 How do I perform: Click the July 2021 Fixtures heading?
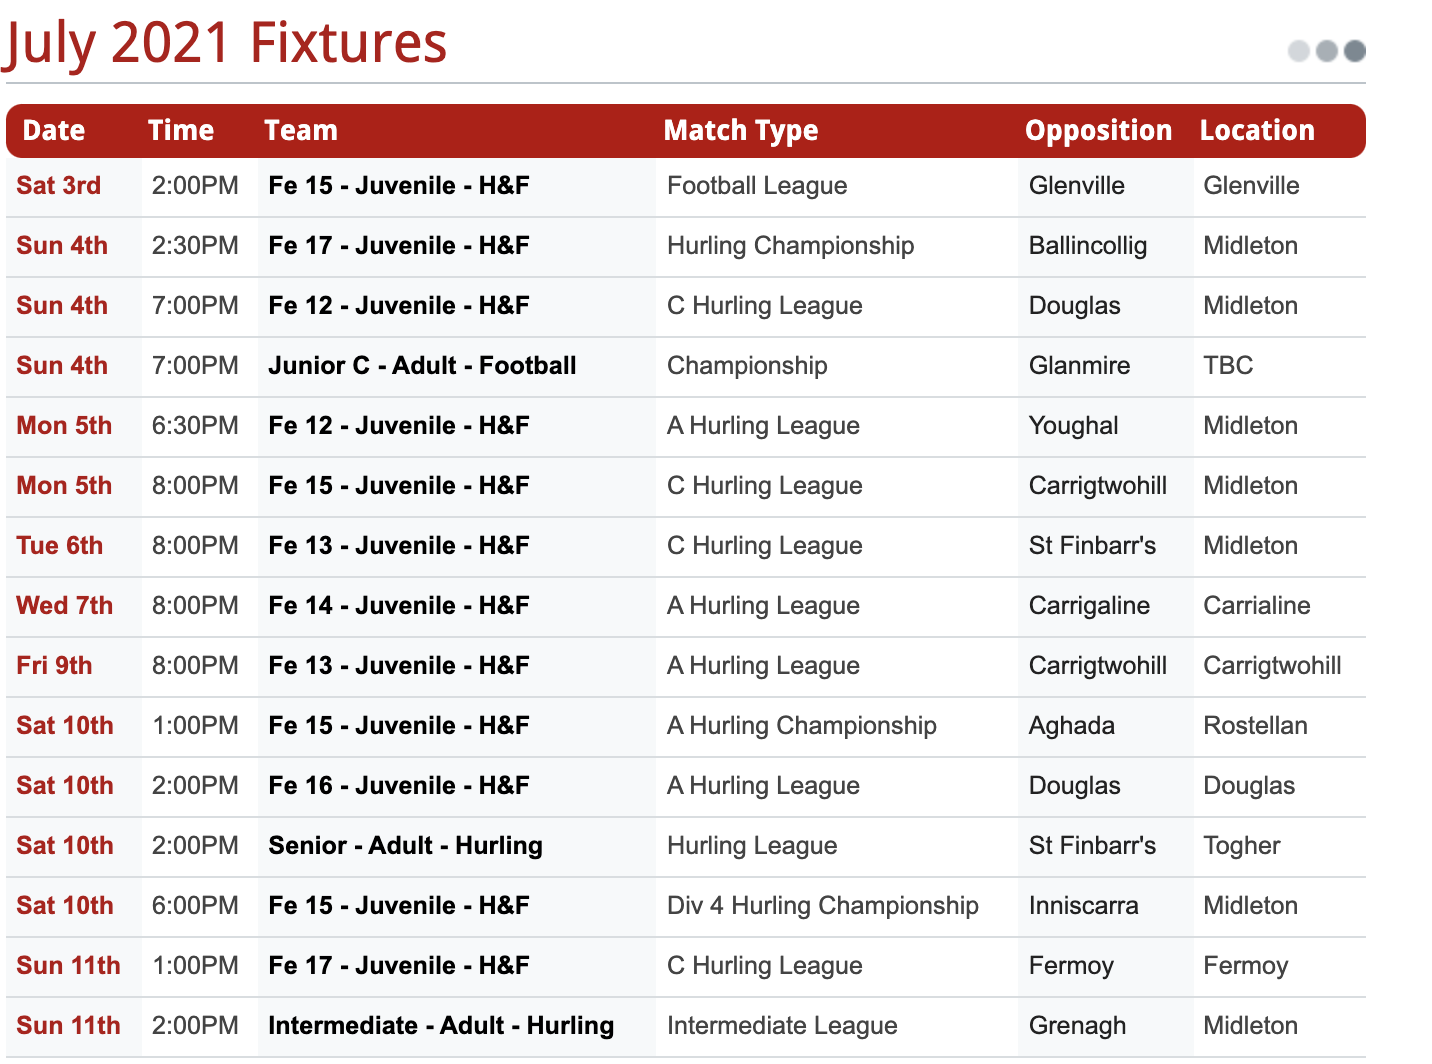click(224, 43)
